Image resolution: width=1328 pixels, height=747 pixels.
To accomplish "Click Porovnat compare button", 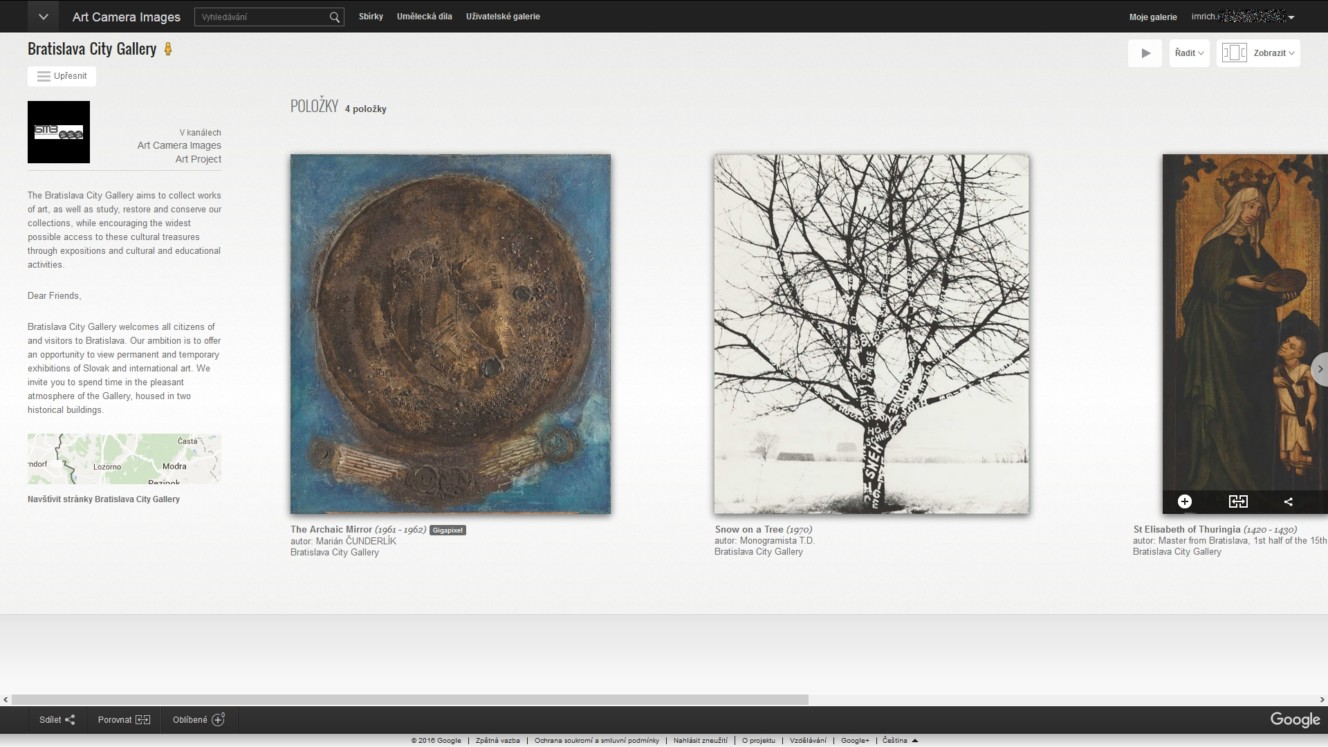I will click(124, 720).
